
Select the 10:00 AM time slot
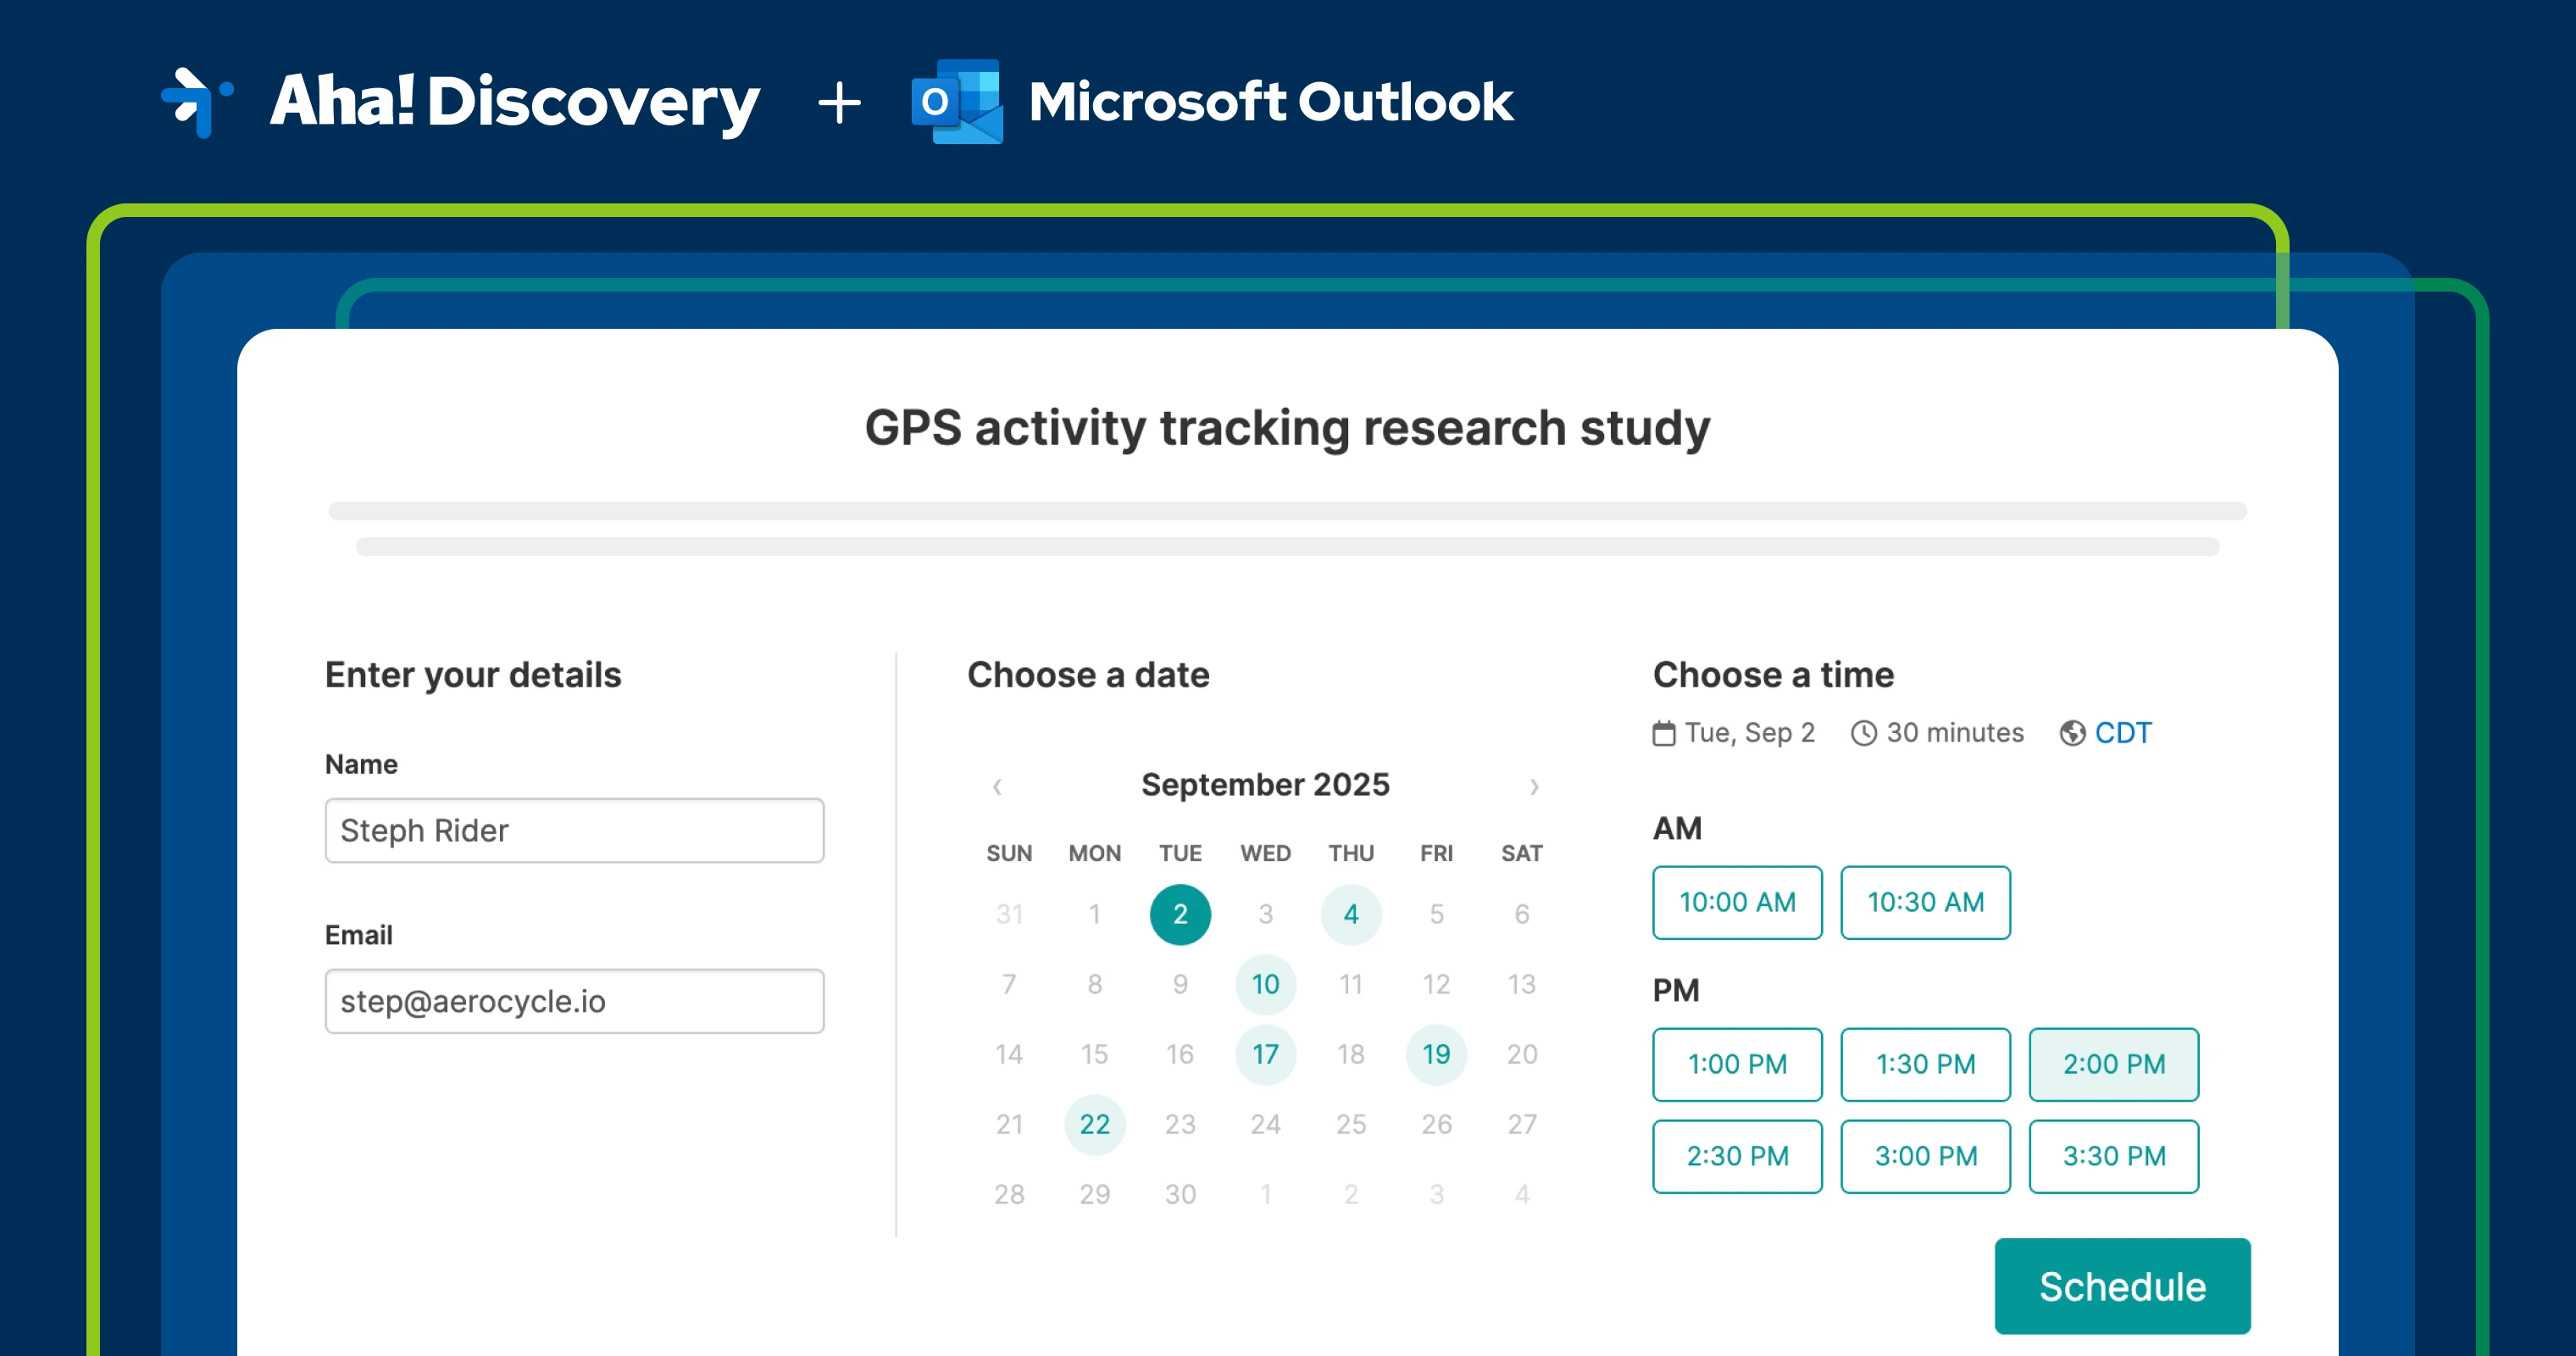1737,902
